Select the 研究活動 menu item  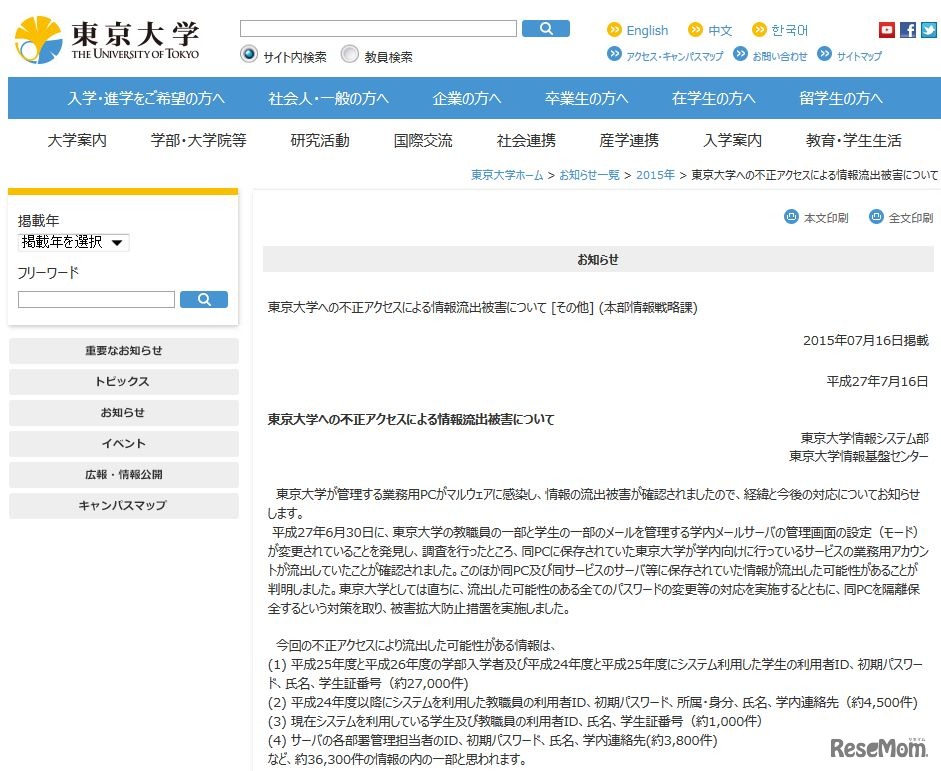point(321,141)
